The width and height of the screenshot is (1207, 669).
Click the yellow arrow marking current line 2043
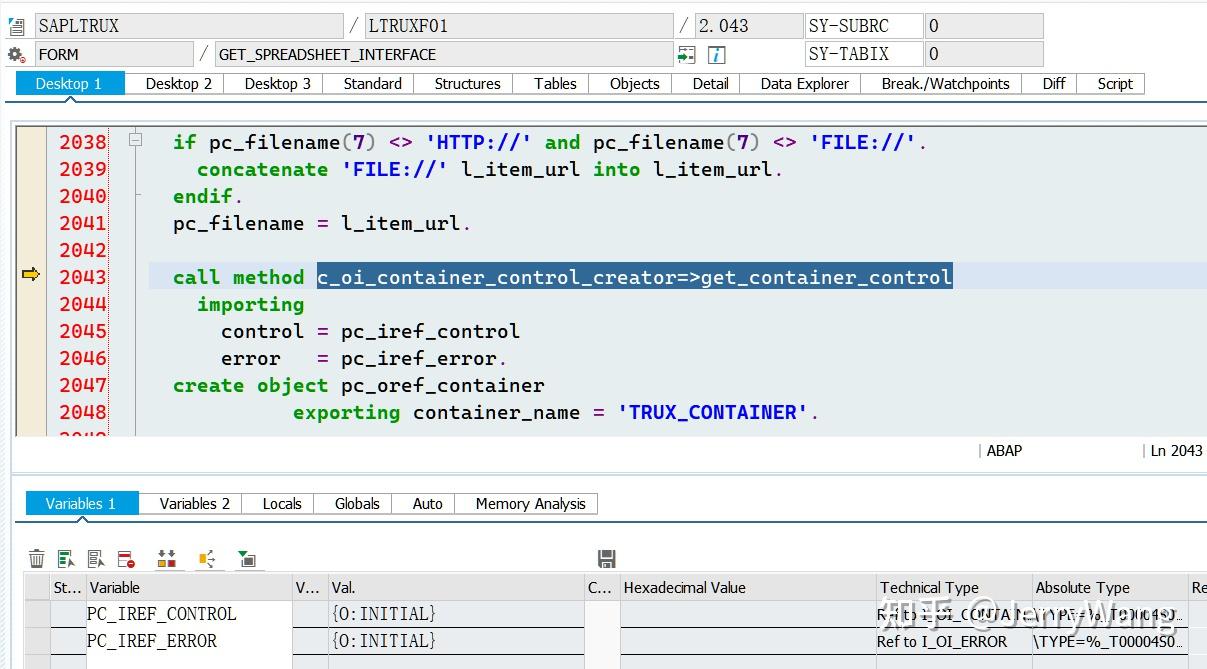coord(31,273)
